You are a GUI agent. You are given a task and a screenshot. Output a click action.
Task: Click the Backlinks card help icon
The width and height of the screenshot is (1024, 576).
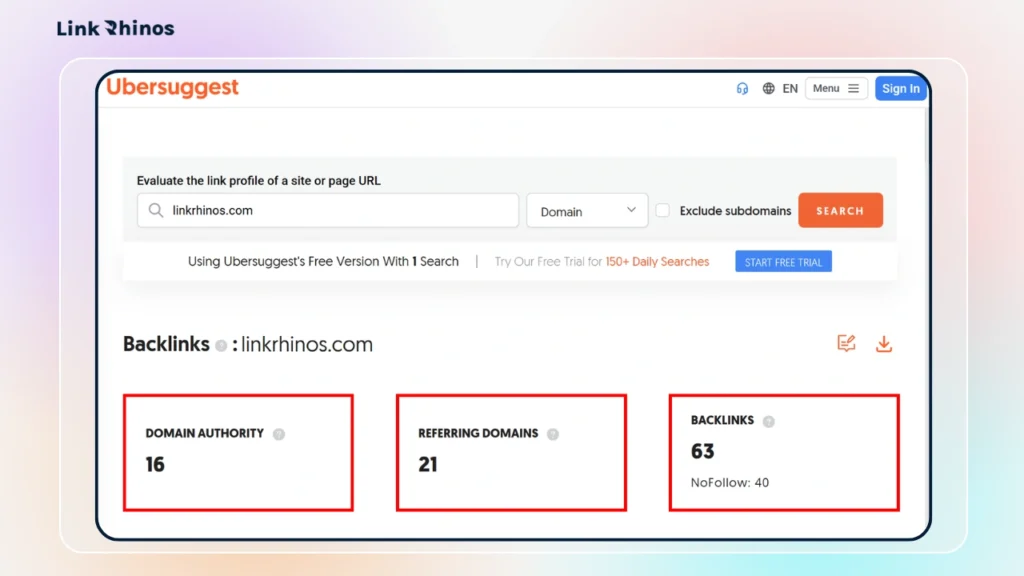pyautogui.click(x=769, y=421)
